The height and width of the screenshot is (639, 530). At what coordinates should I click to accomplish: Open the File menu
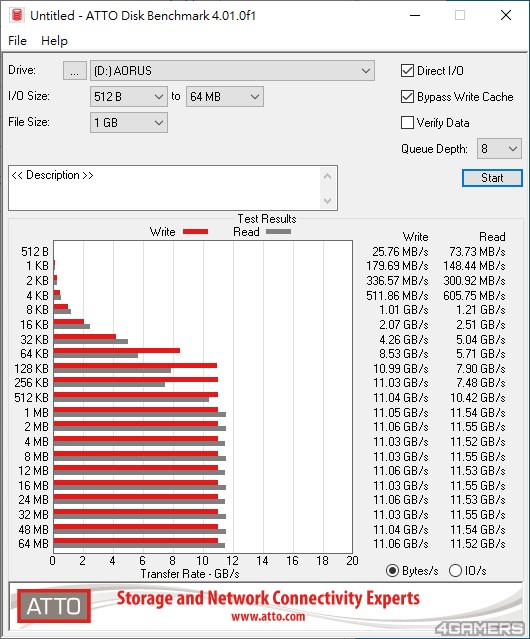pos(18,41)
